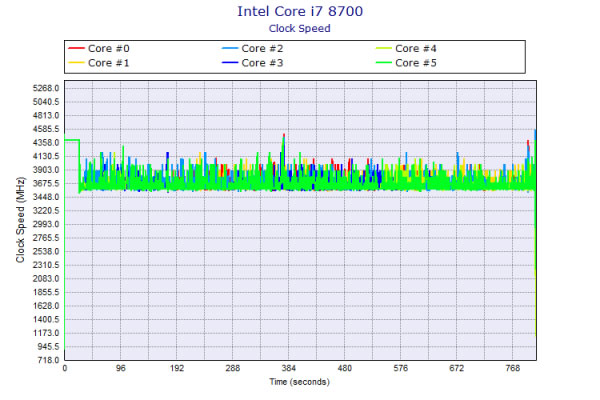Click the 945.5 y-axis label
The image size is (600, 400).
click(48, 346)
